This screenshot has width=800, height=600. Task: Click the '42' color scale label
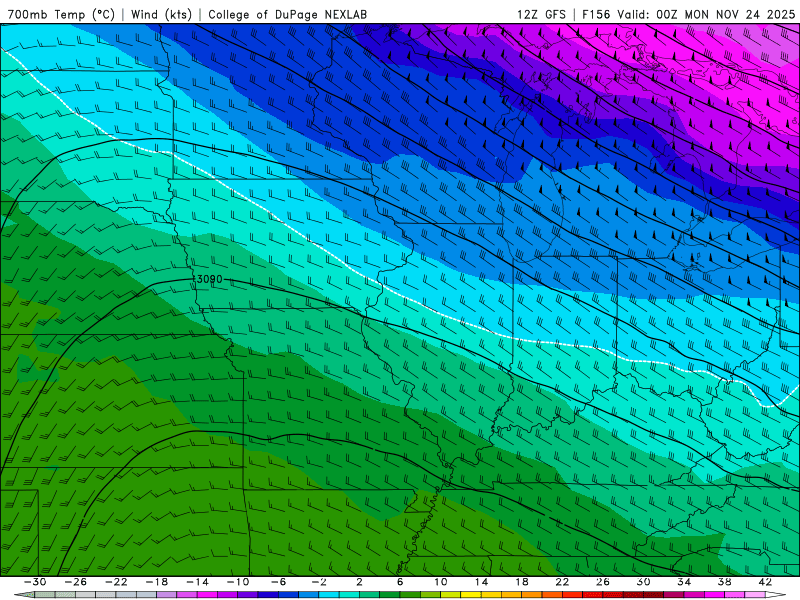(765, 582)
